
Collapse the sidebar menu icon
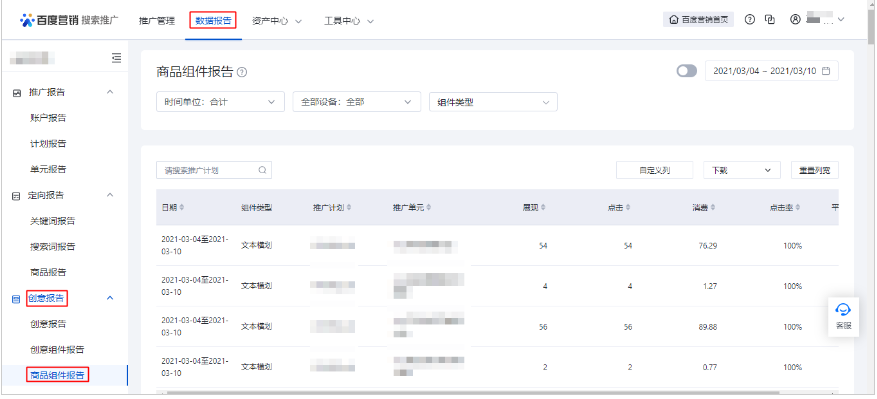pyautogui.click(x=116, y=58)
